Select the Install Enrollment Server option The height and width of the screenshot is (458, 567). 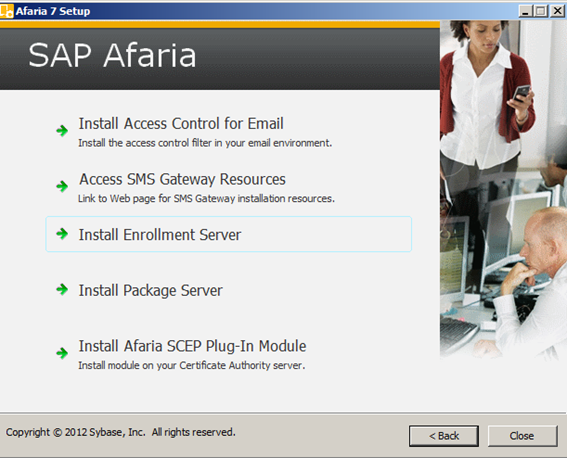[x=229, y=234]
